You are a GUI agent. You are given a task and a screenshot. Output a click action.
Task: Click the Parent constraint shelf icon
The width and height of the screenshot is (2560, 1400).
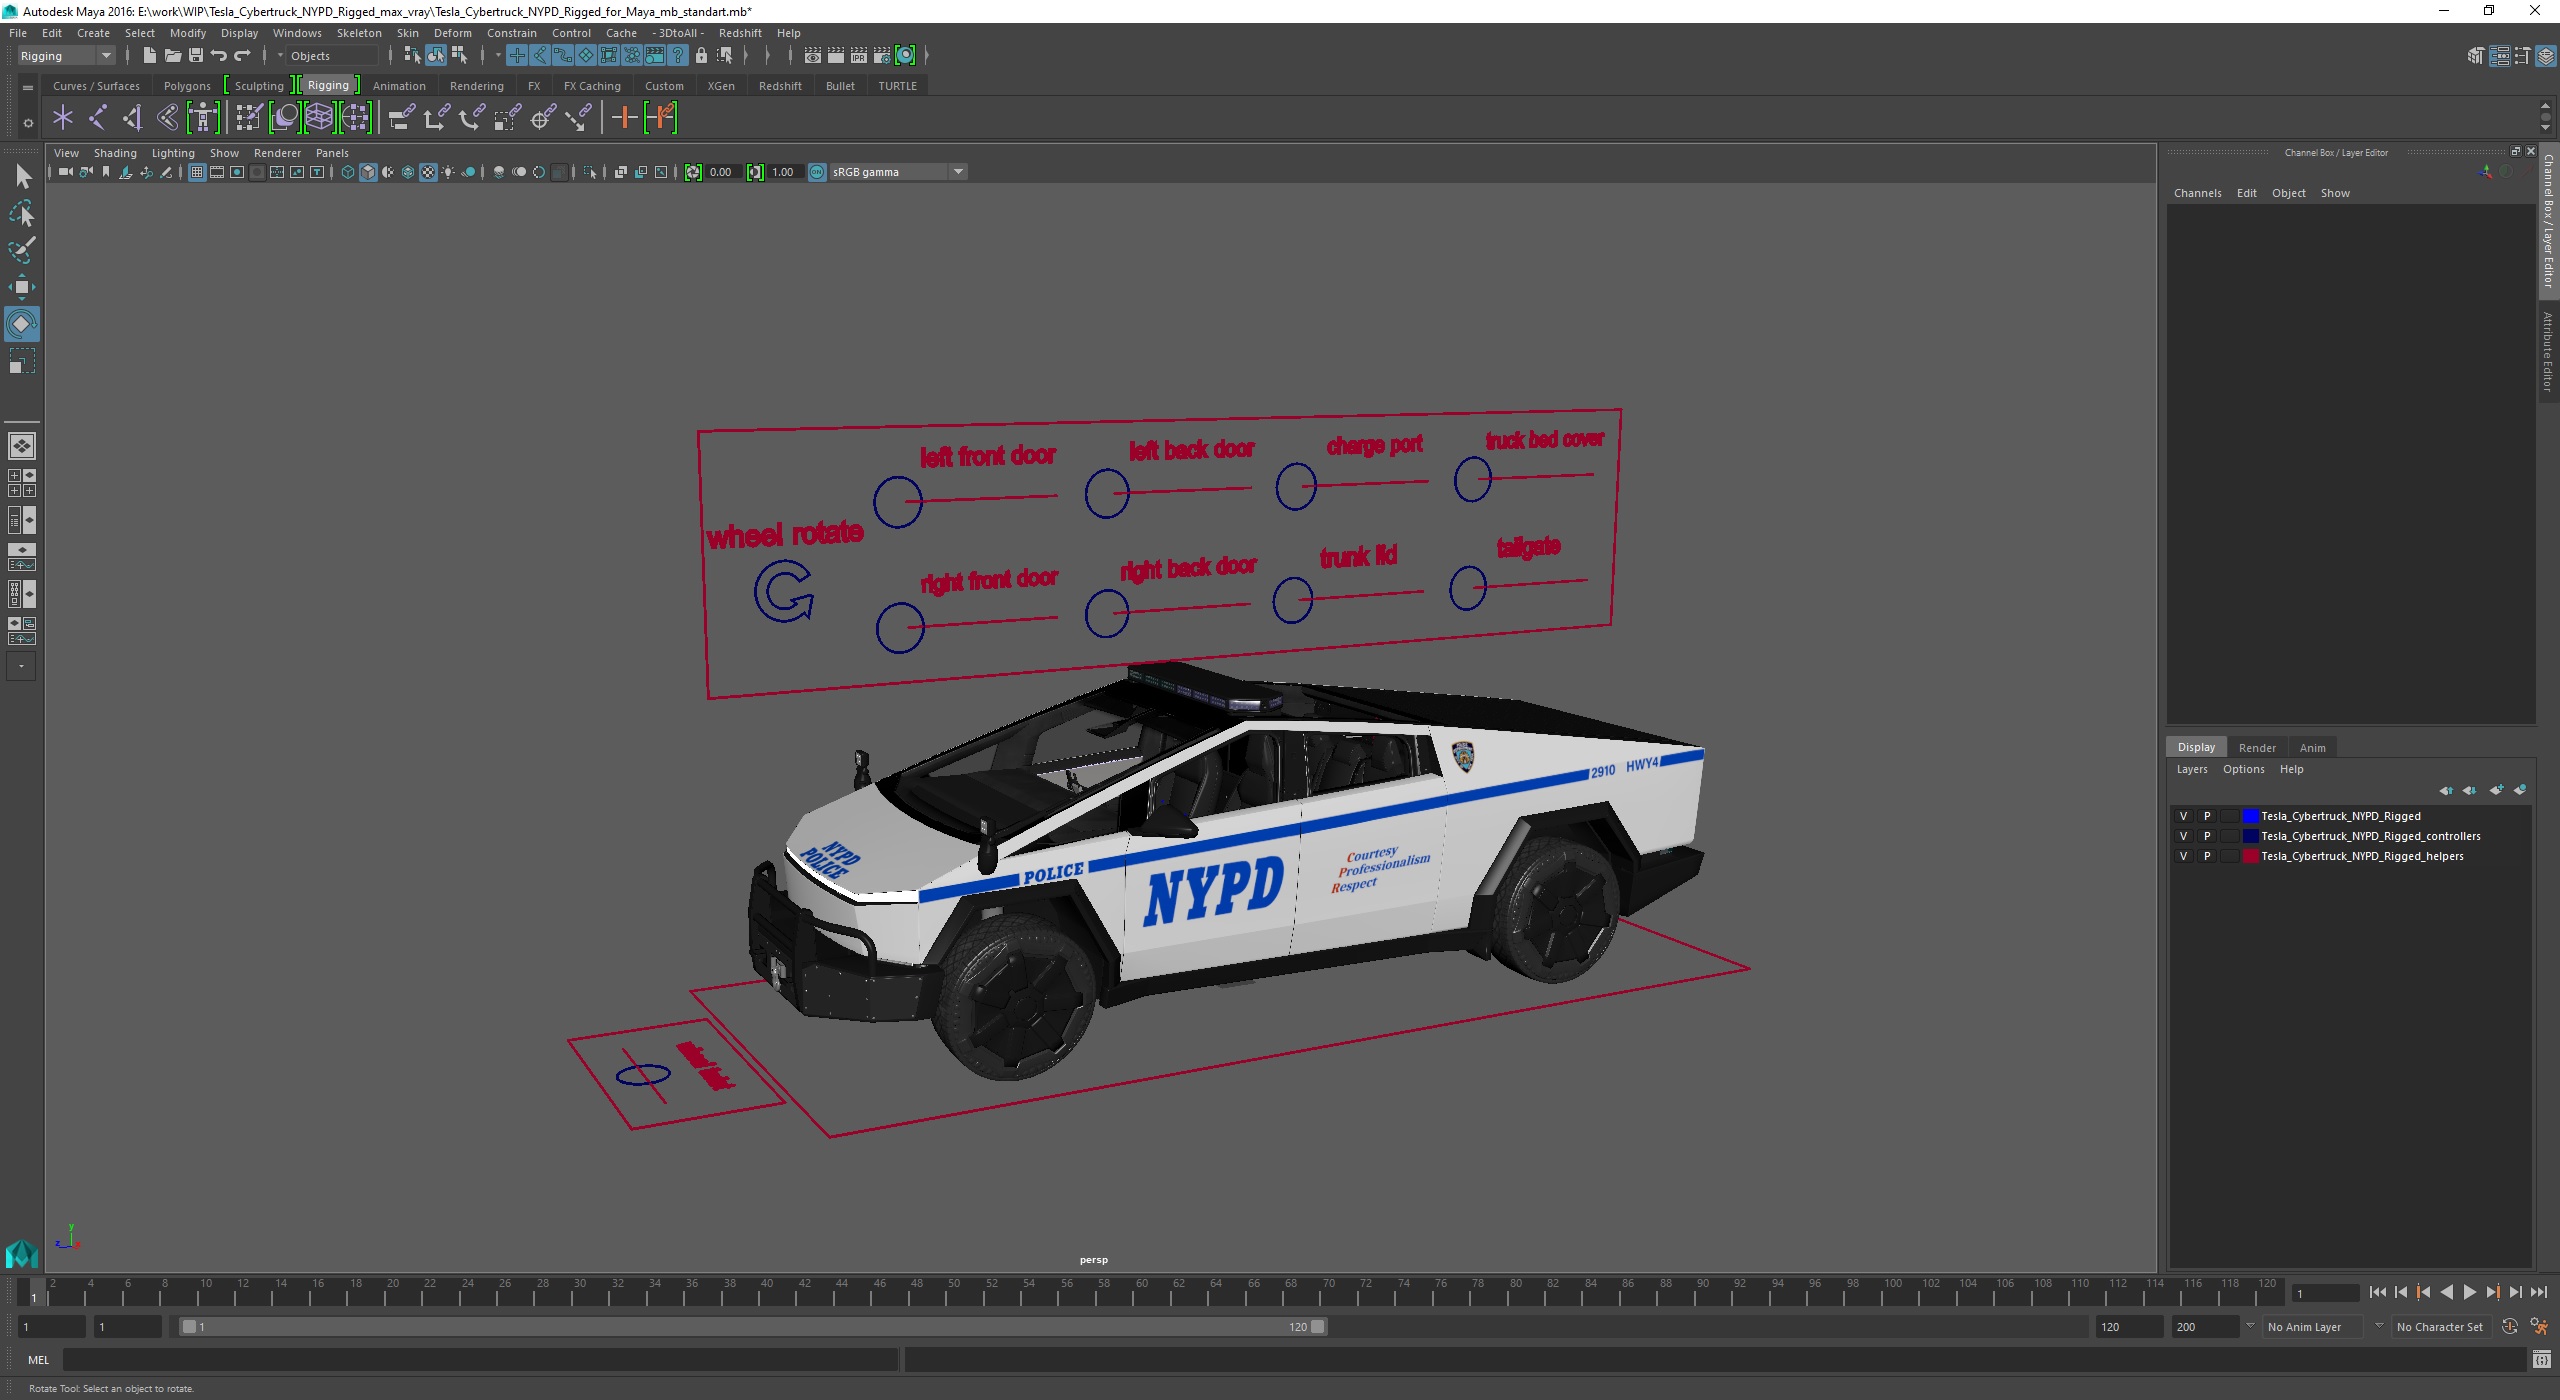[401, 118]
